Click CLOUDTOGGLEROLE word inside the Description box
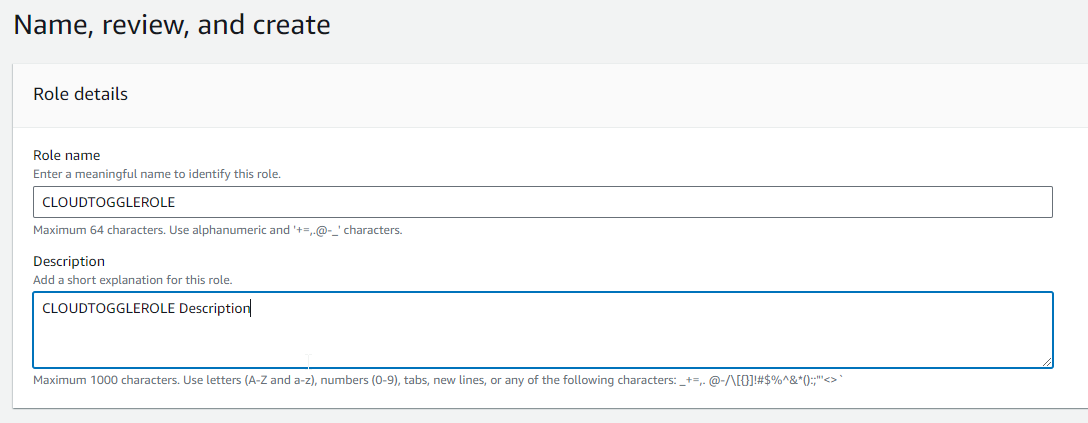The width and height of the screenshot is (1088, 423). 108,308
